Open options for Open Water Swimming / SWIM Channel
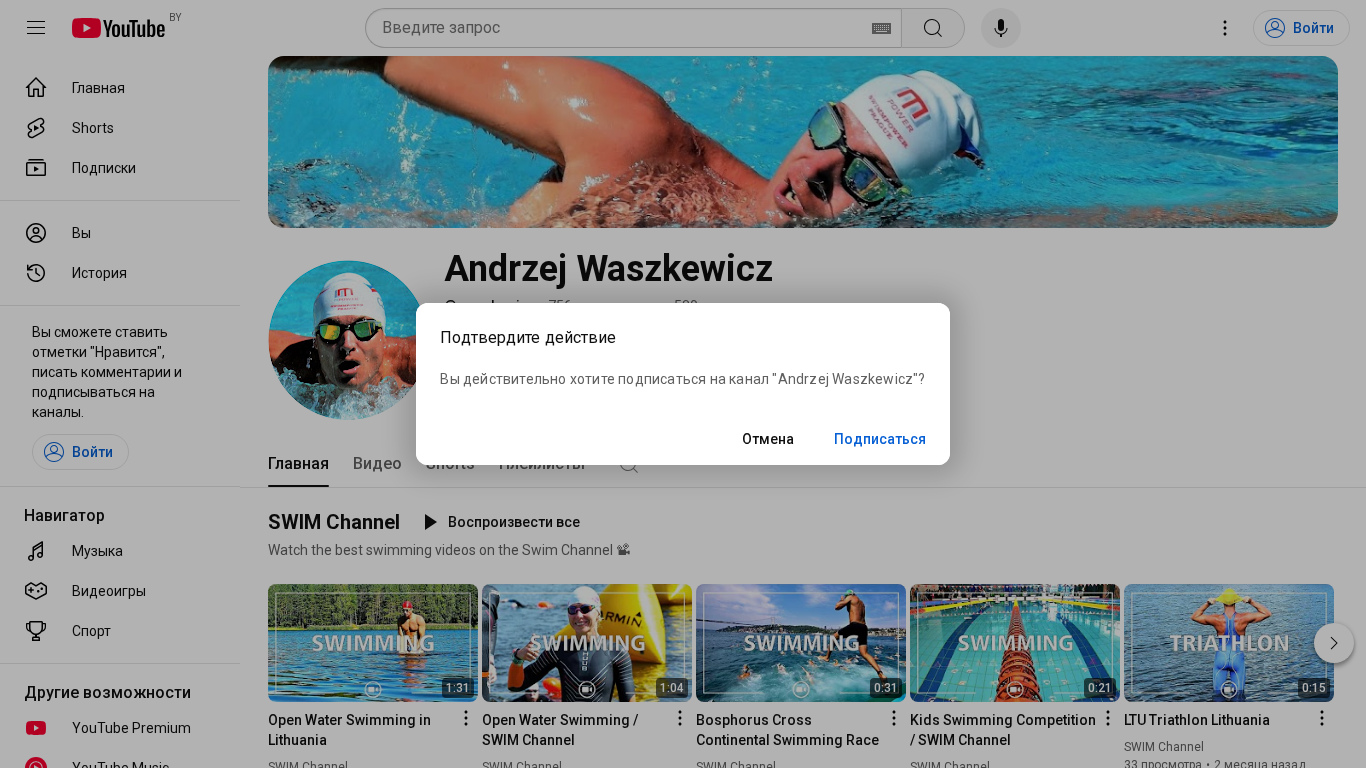Screen dimensions: 1366x768 click(x=679, y=719)
